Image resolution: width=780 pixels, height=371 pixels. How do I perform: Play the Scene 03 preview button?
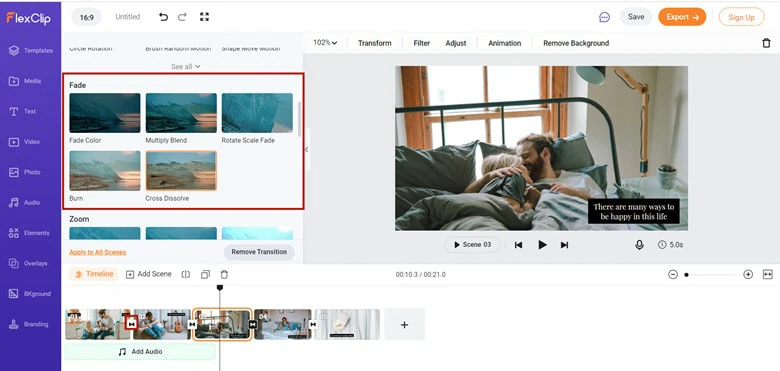(472, 245)
